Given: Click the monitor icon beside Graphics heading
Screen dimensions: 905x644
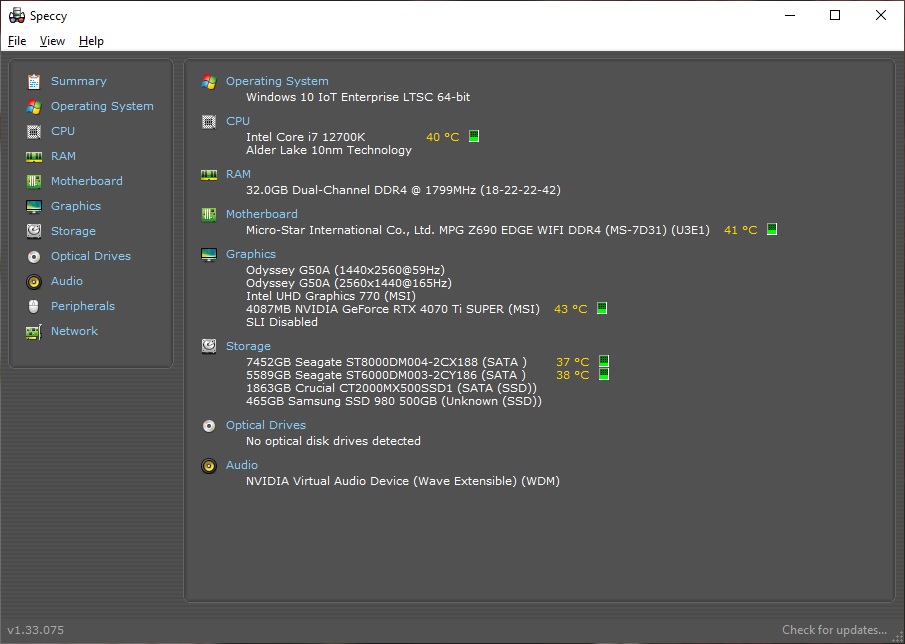Looking at the screenshot, I should [x=209, y=254].
